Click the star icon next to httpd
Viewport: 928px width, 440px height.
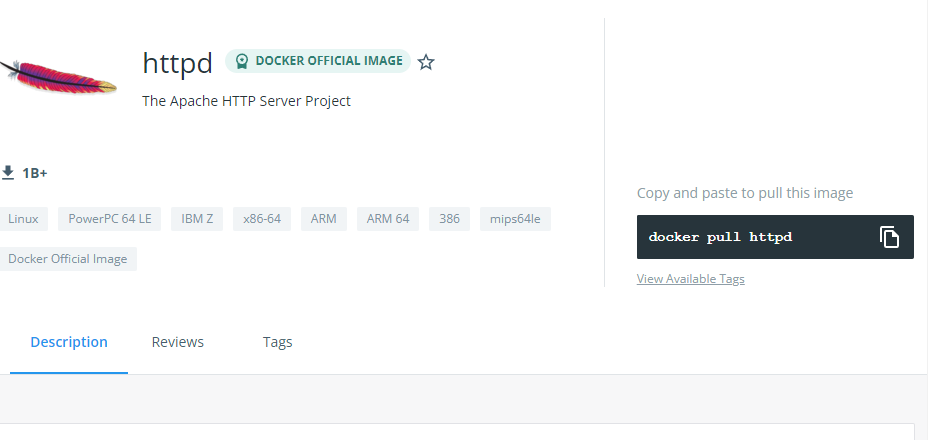(x=426, y=62)
